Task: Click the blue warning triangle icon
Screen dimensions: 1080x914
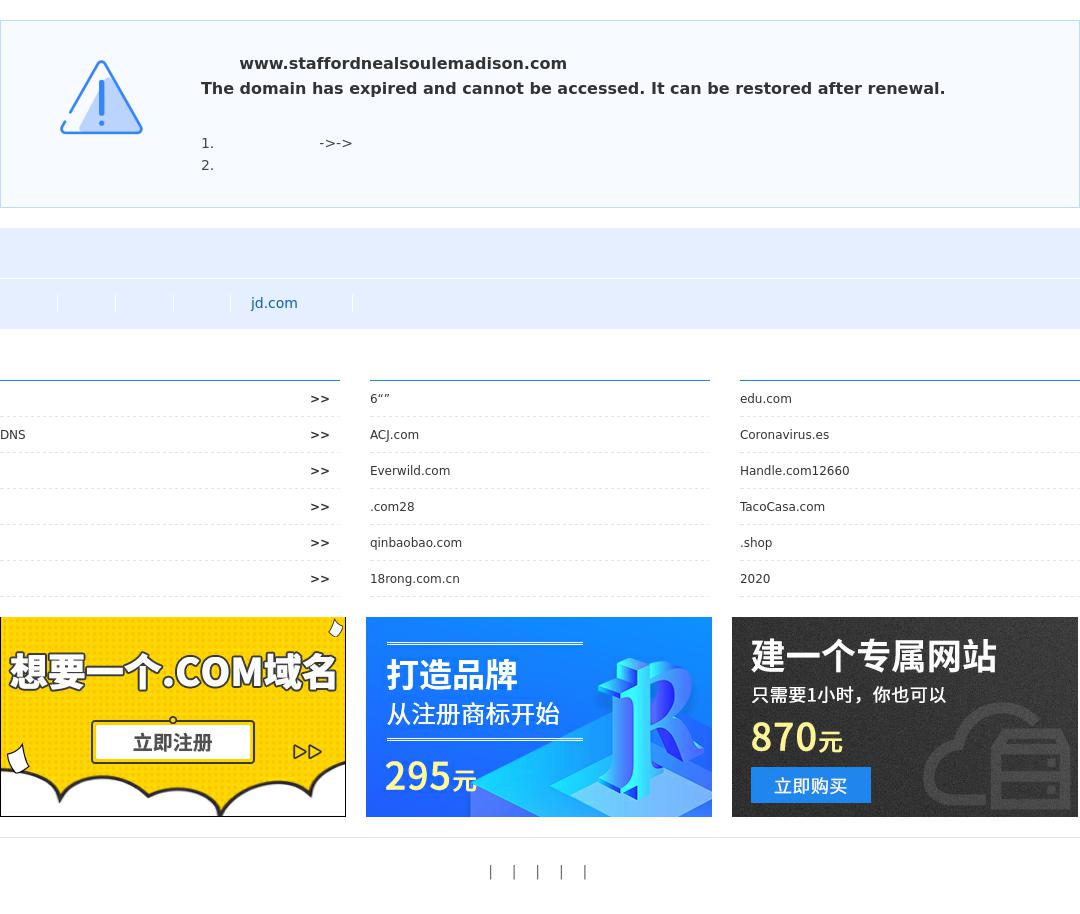Action: pos(101,97)
